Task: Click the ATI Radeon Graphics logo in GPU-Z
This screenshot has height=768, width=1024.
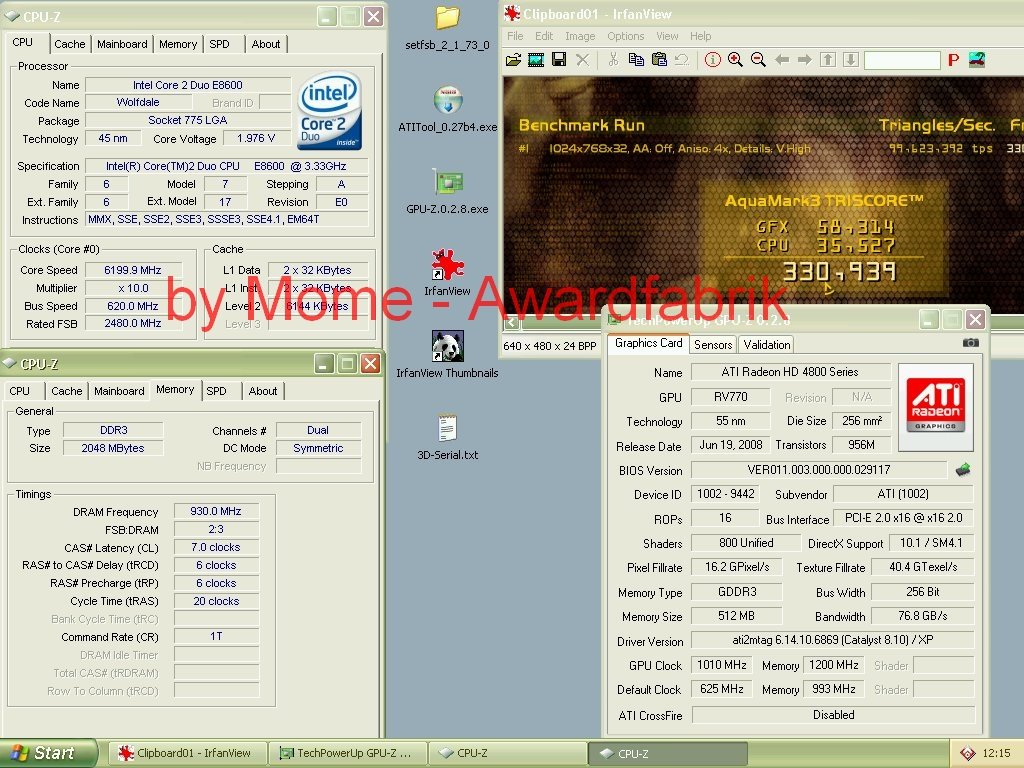Action: [x=935, y=407]
